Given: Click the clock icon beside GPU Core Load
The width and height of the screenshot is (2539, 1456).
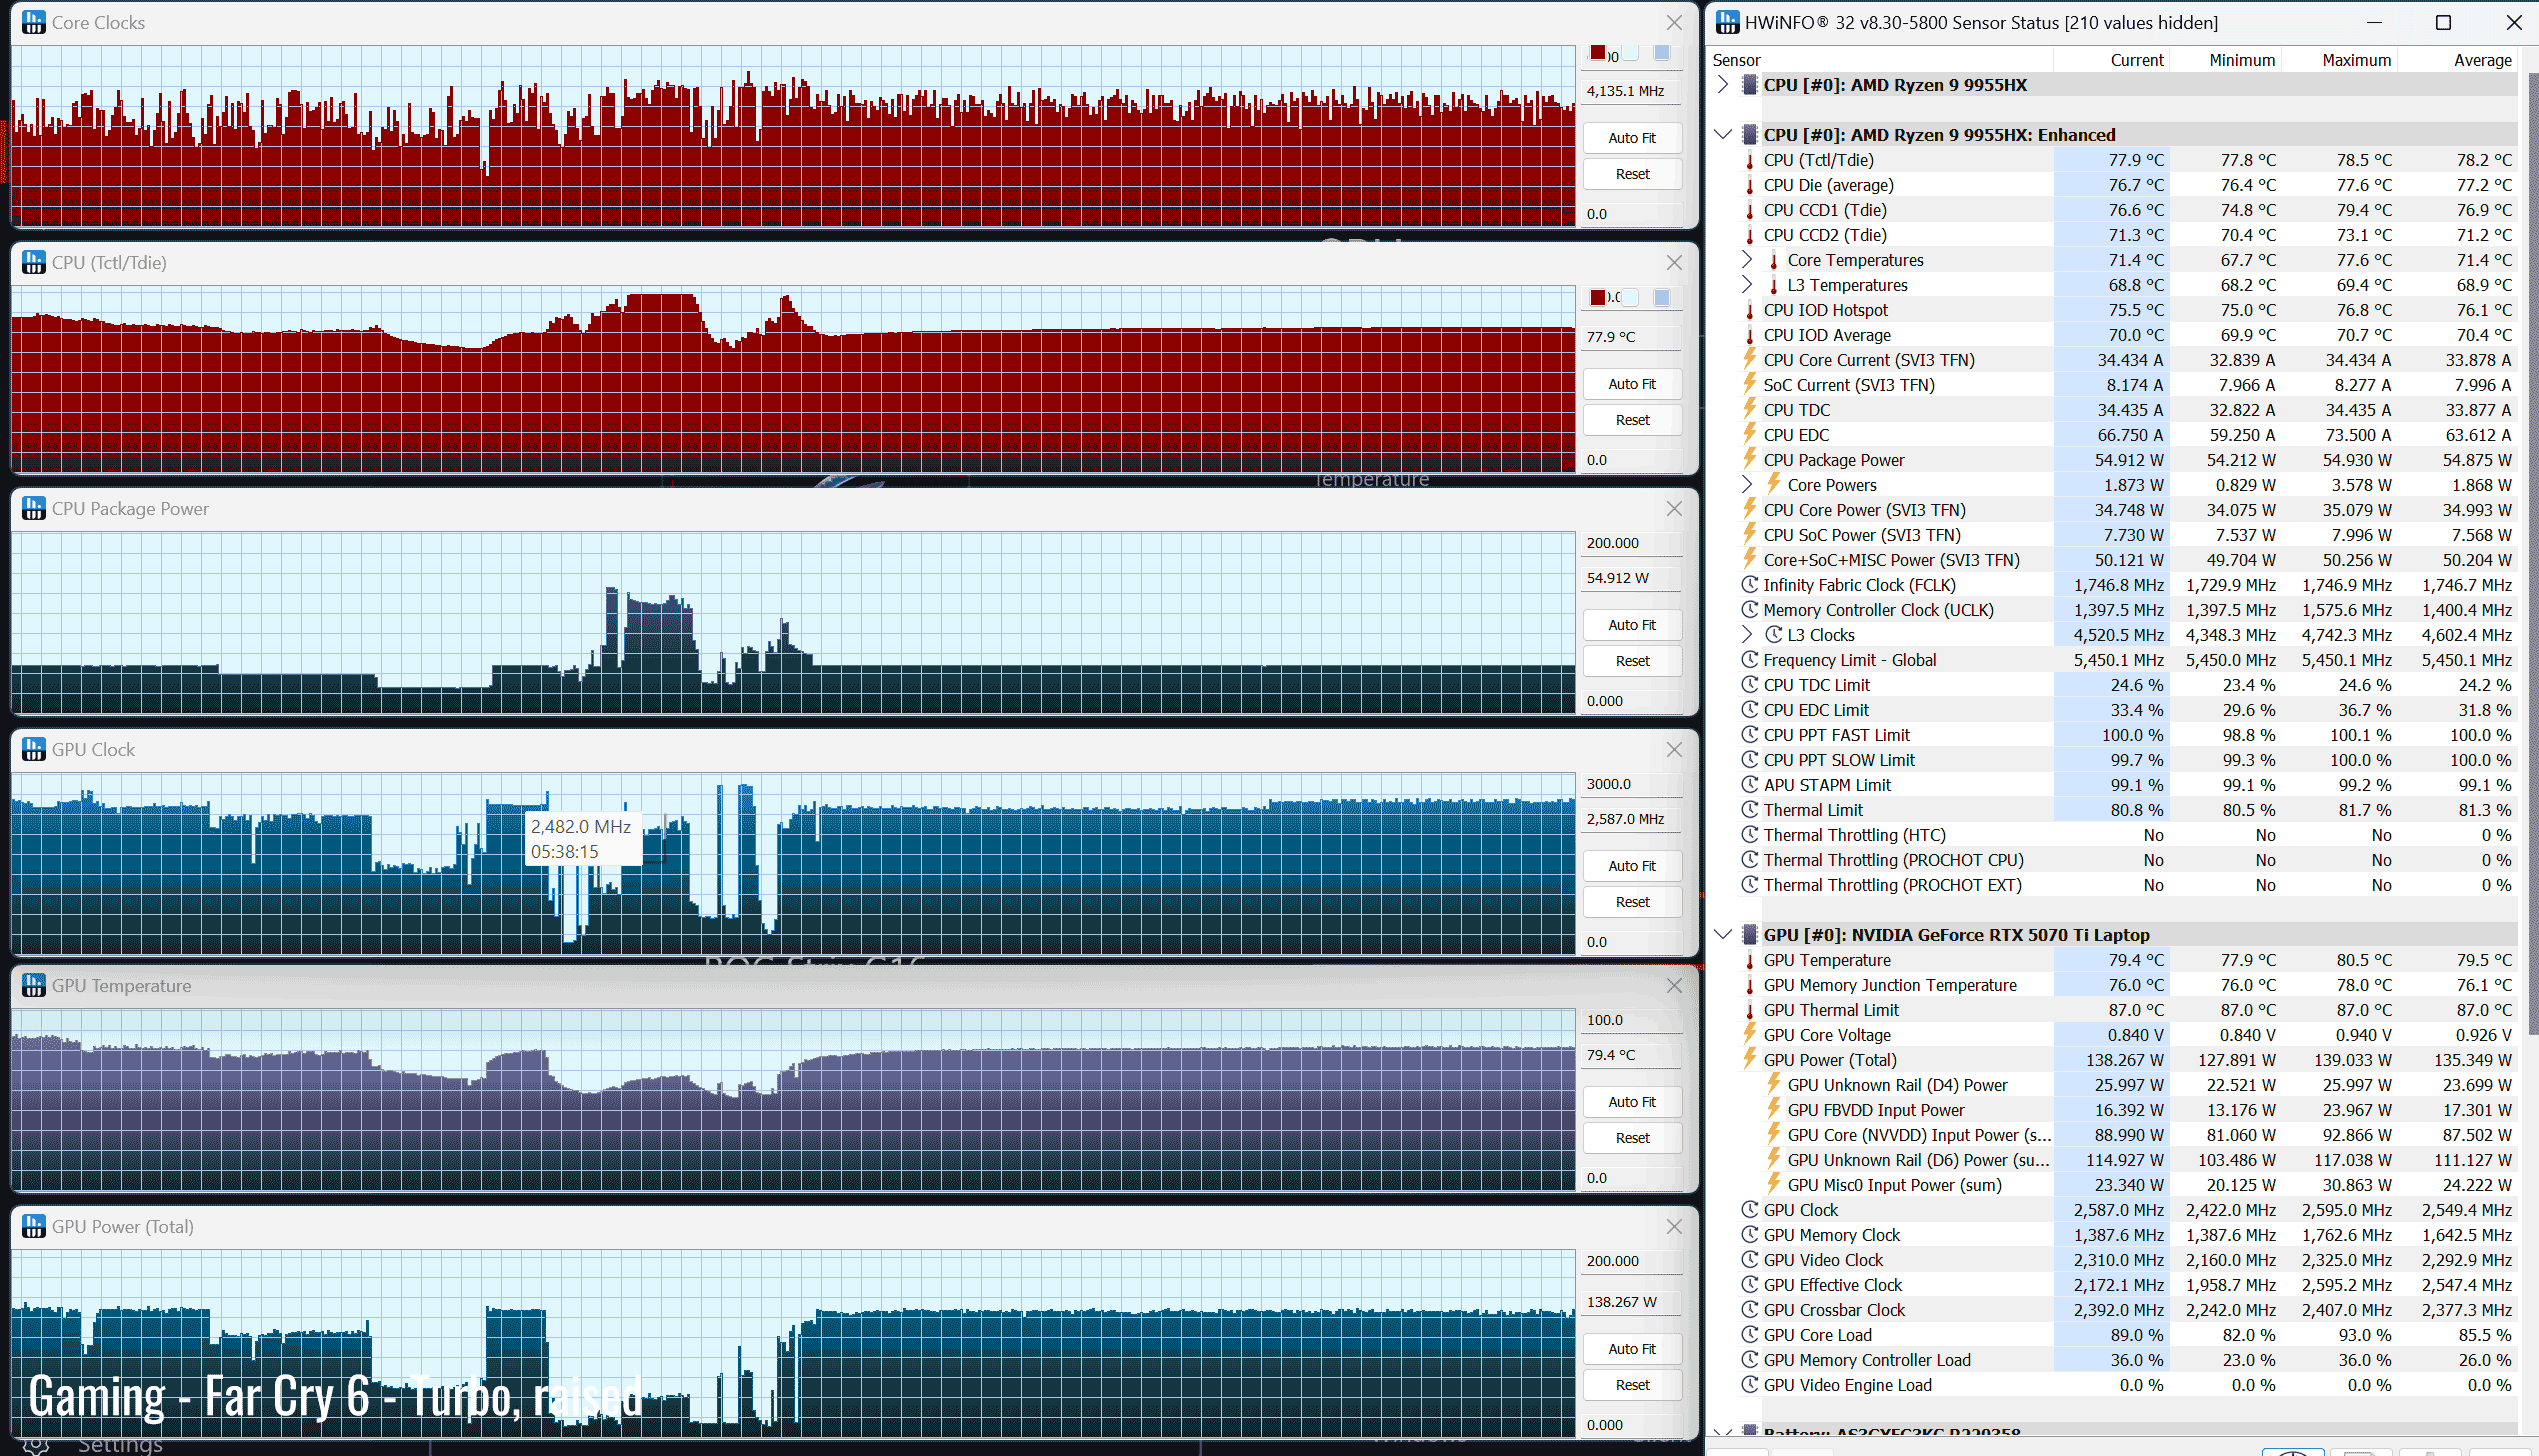Looking at the screenshot, I should (1749, 1335).
